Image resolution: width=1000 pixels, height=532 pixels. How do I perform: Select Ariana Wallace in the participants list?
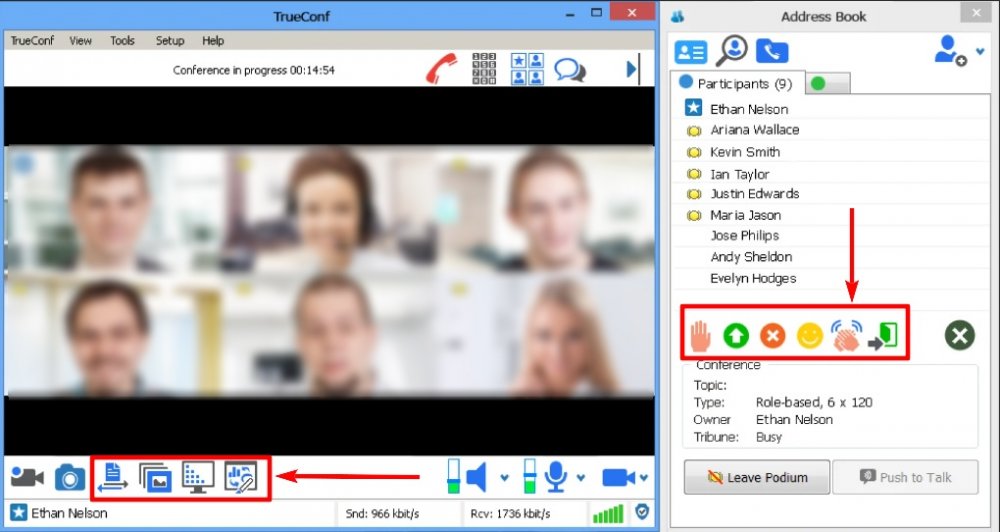coord(754,130)
